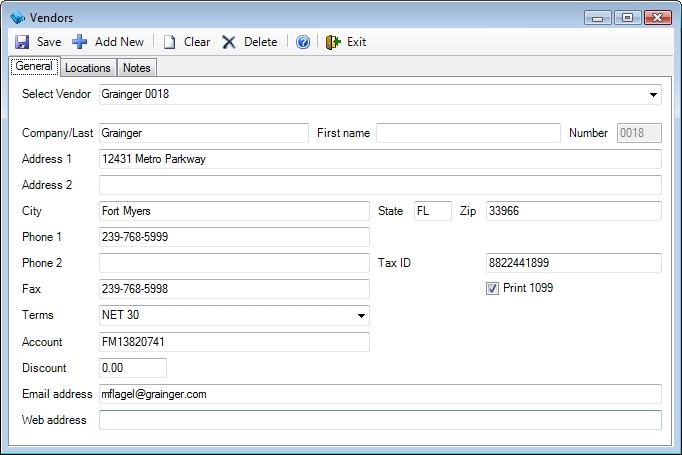682x455 pixels.
Task: Click the Delete text label in toolbar
Action: (x=261, y=42)
